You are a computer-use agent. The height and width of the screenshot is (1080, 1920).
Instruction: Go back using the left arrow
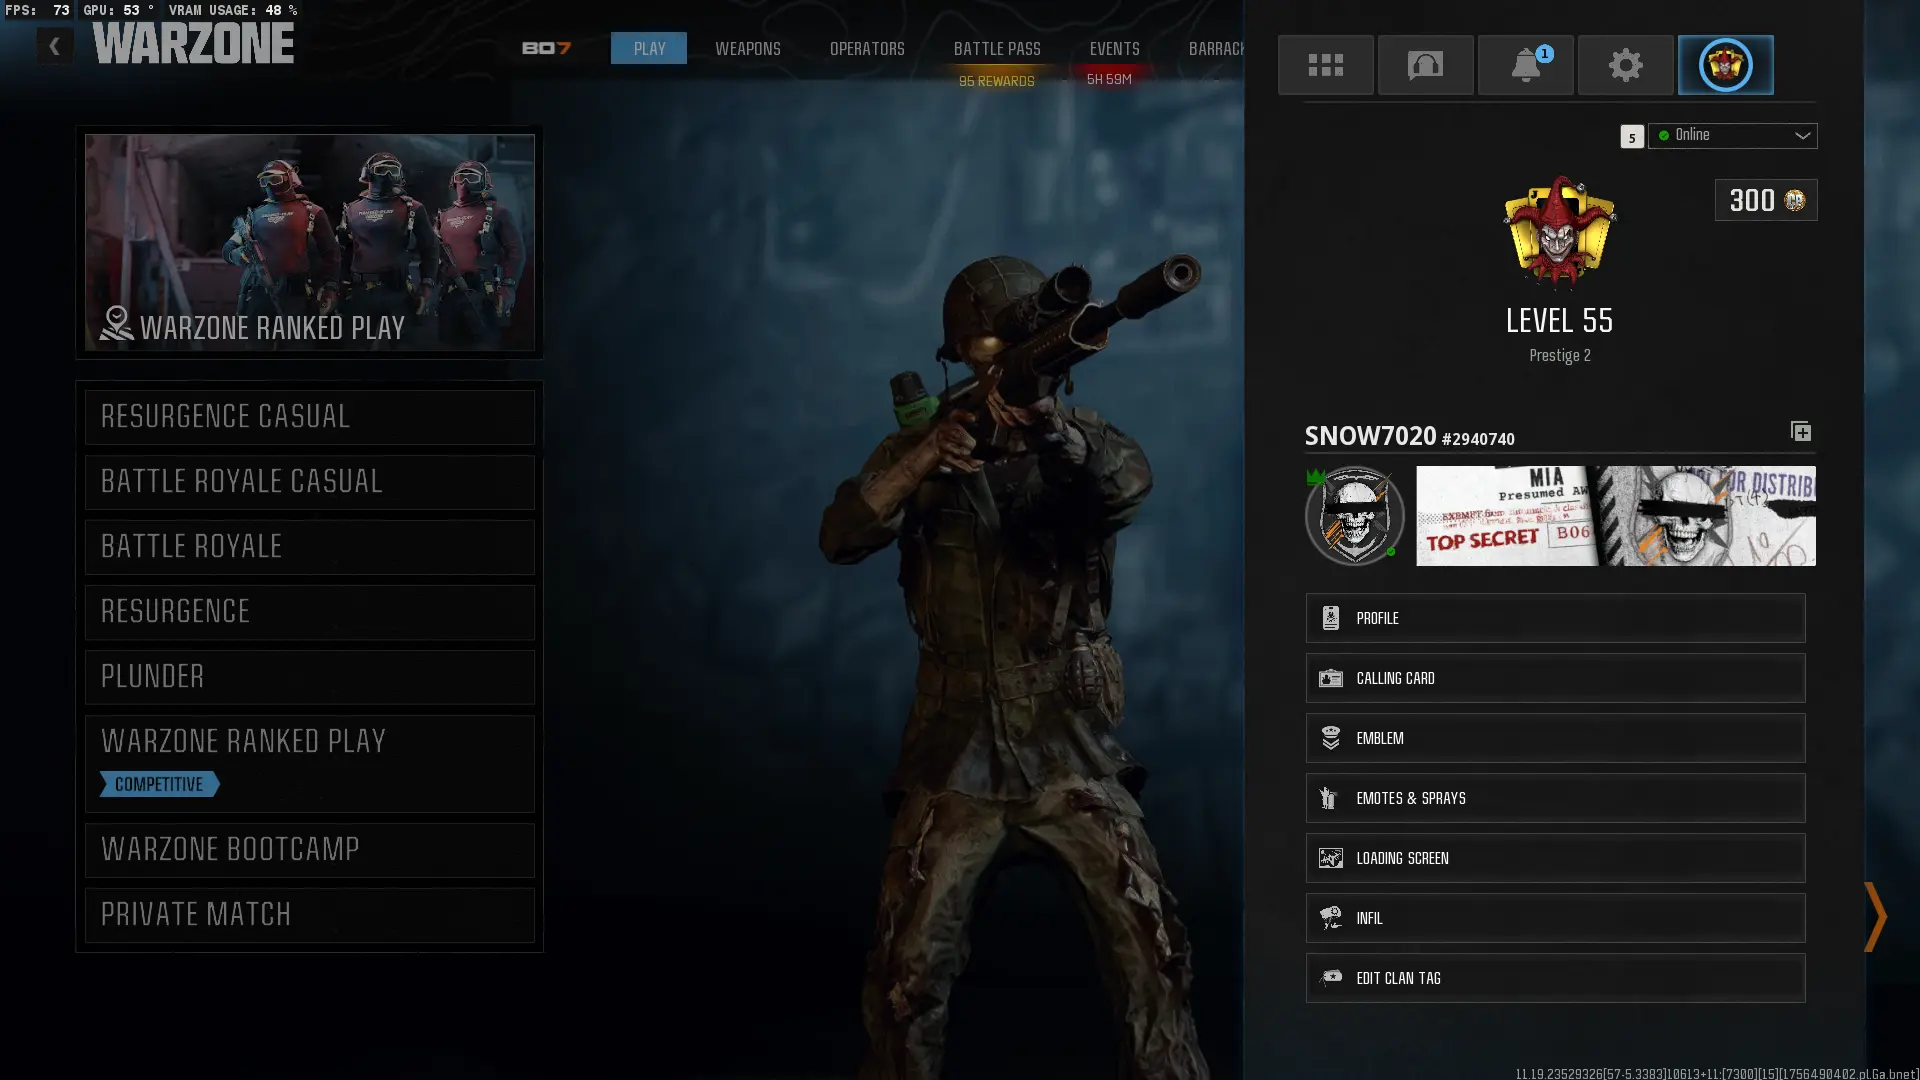point(54,46)
